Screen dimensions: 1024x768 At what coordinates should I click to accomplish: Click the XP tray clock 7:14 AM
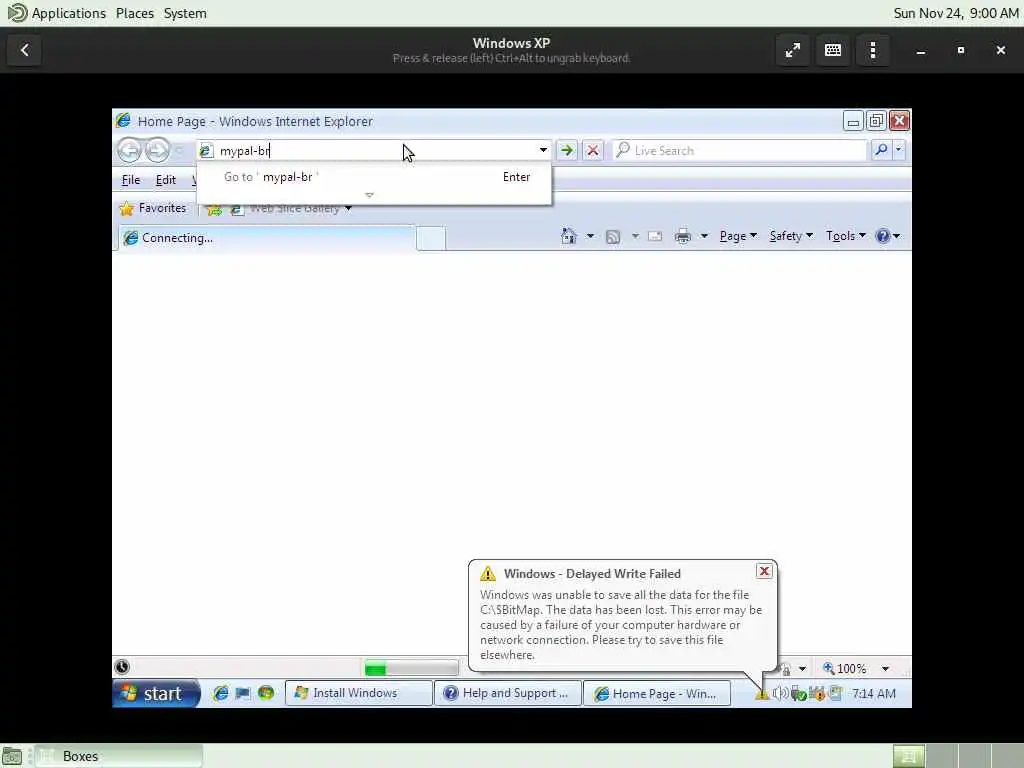click(874, 694)
